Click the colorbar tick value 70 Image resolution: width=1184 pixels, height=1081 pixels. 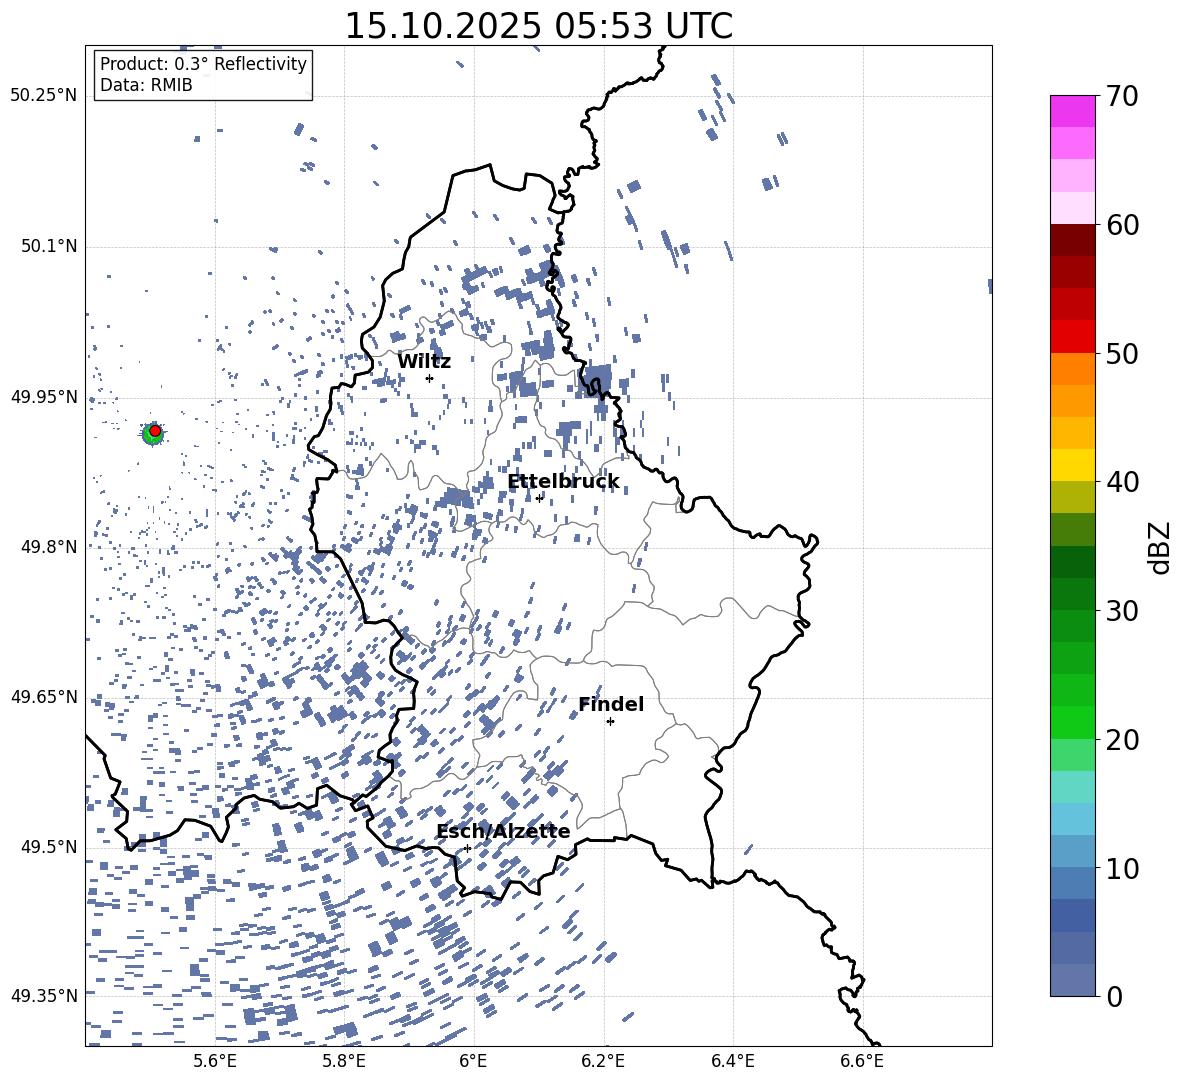(x=1123, y=97)
